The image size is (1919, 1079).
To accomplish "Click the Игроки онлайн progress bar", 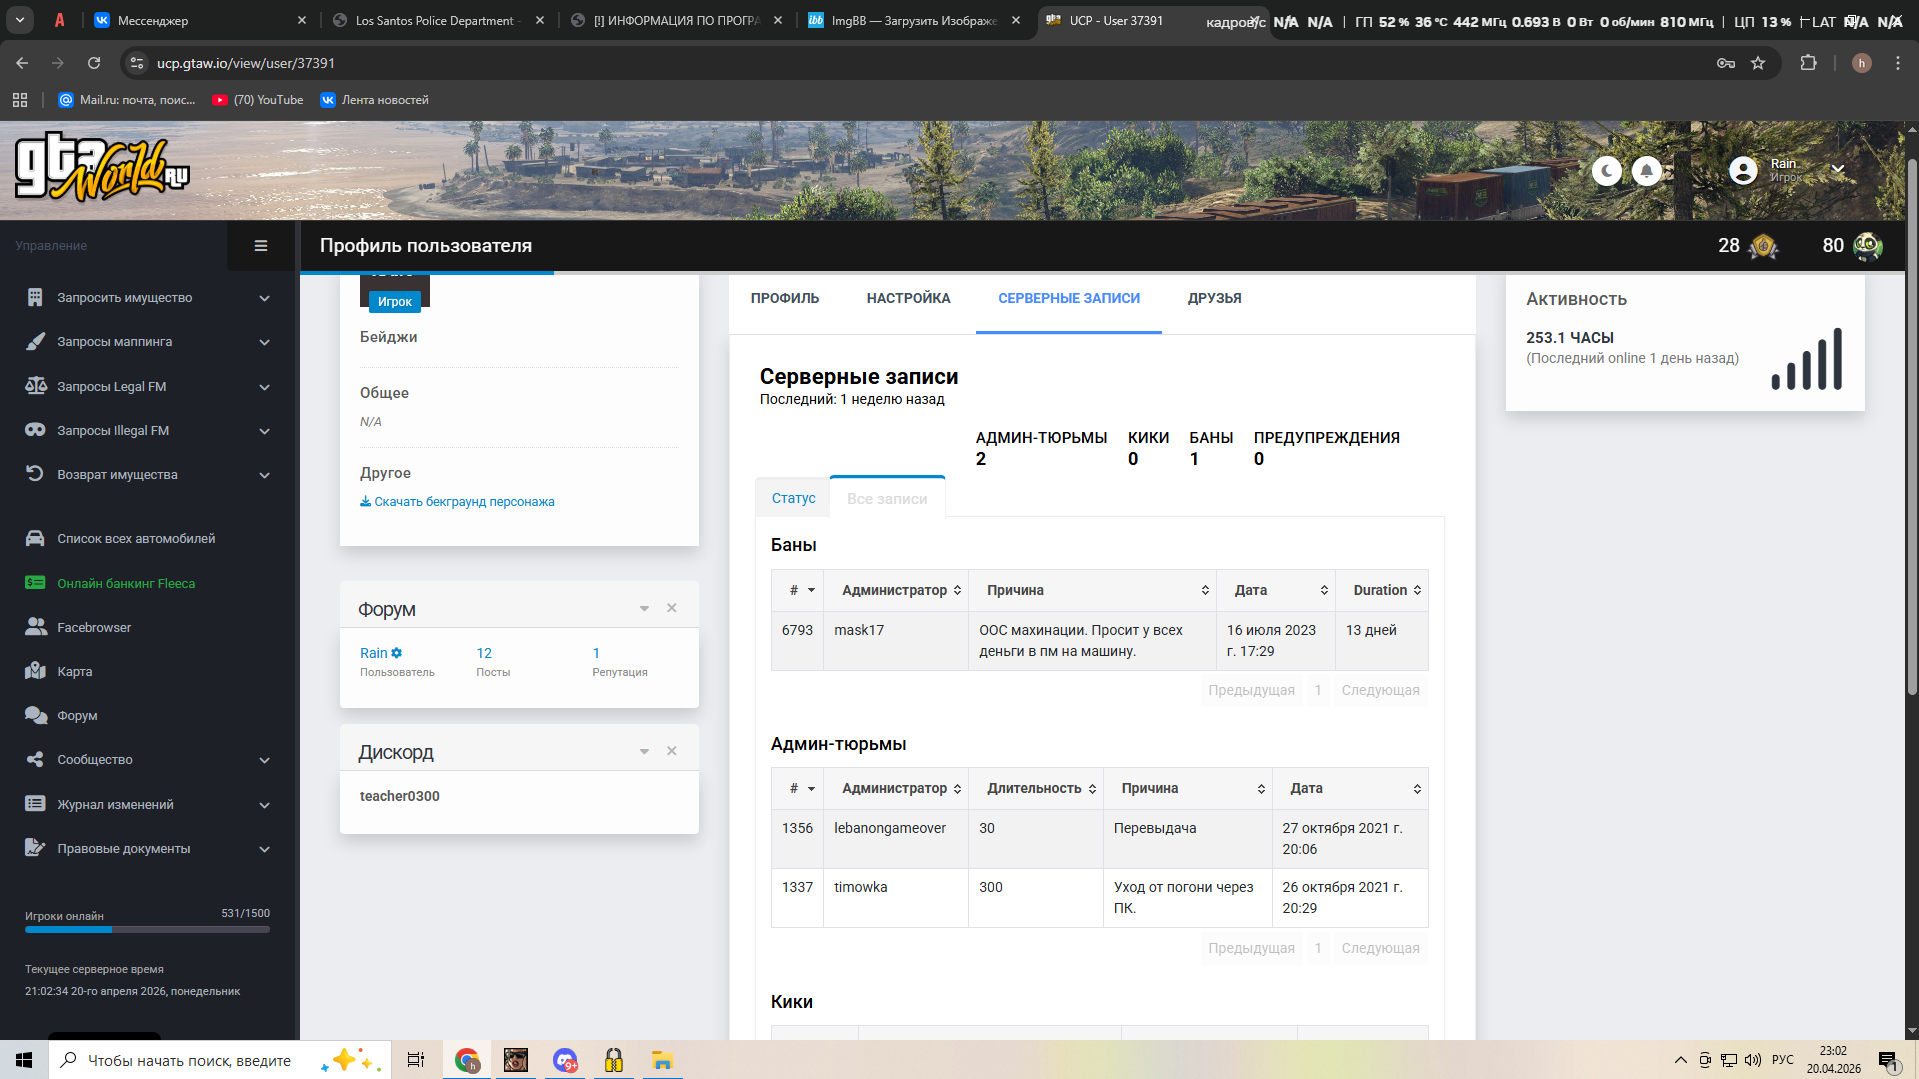I will [147, 930].
